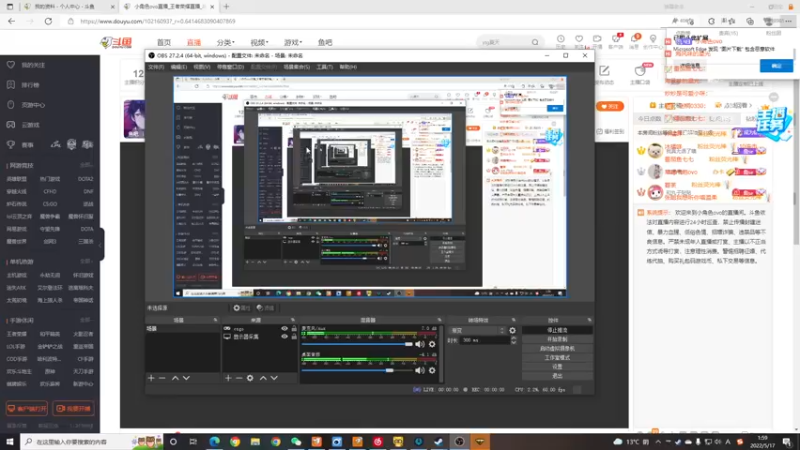Click 停止推流 in OBS controls
Viewport: 800px width, 450px height.
557,331
